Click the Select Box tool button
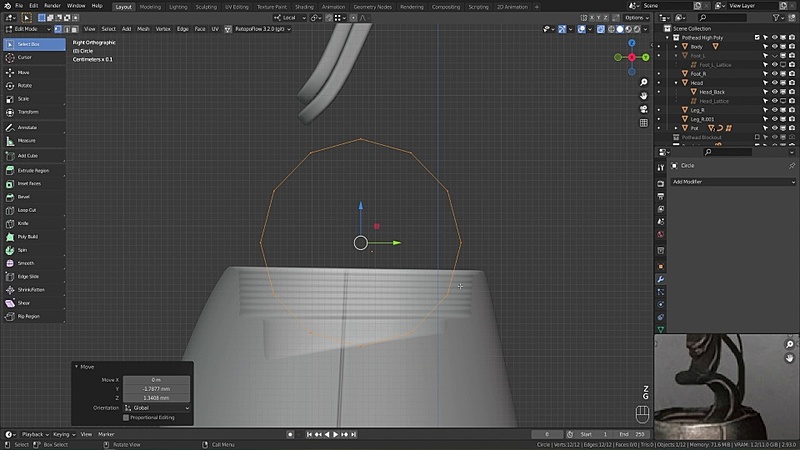The image size is (800, 450). pos(34,44)
